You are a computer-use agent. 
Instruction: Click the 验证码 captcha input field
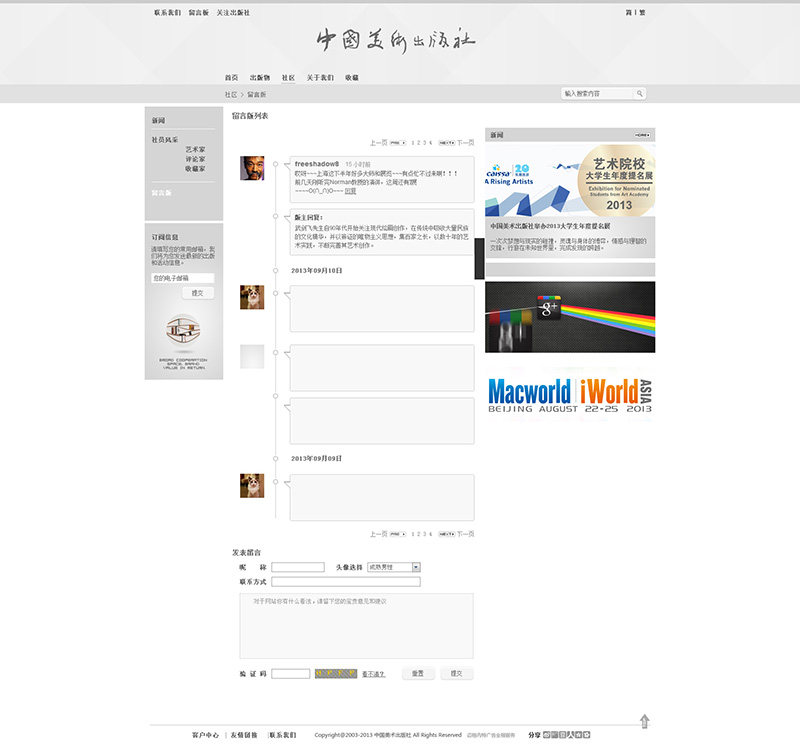click(x=291, y=674)
